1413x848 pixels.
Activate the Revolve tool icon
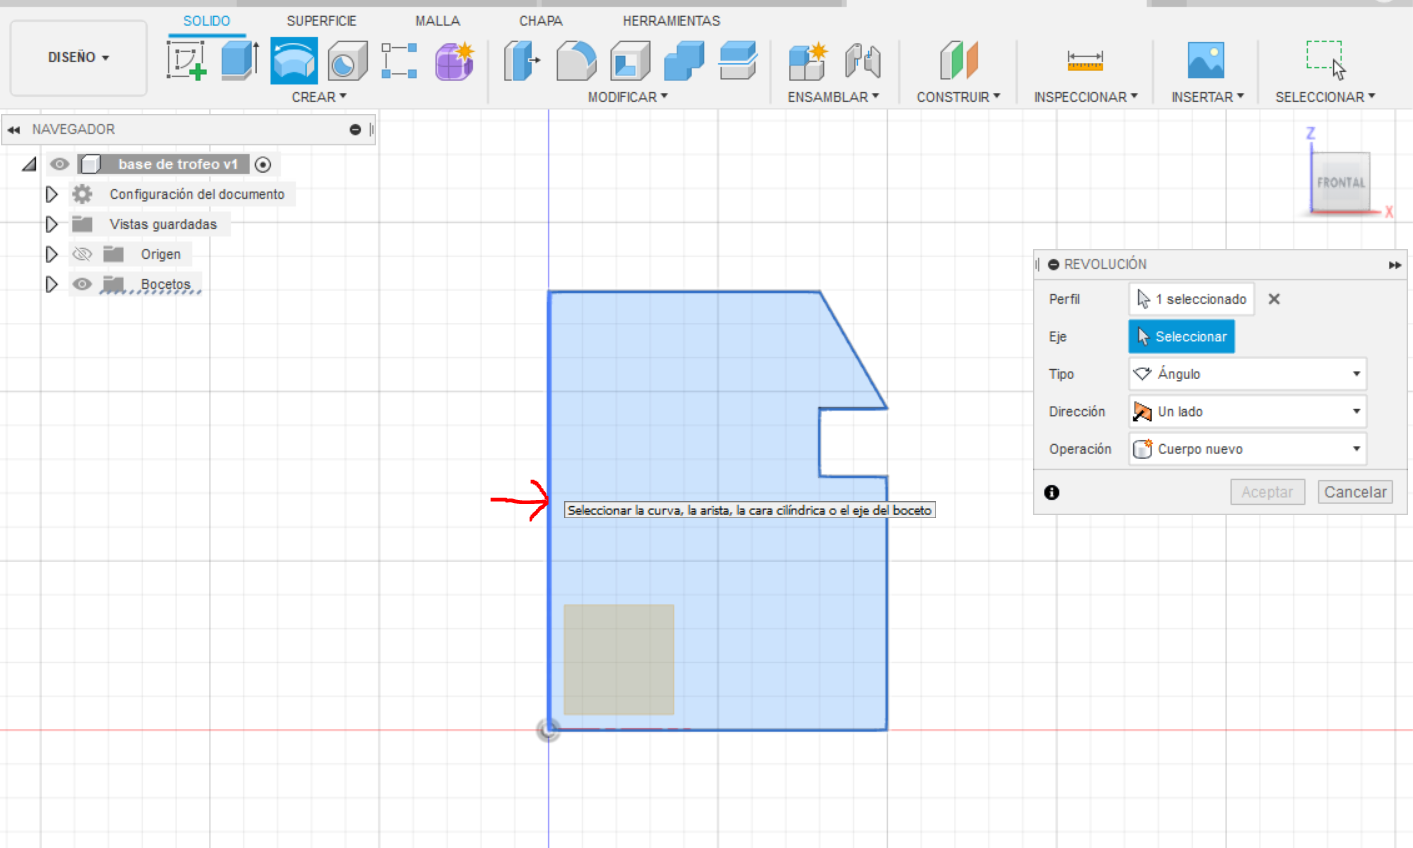pos(294,61)
